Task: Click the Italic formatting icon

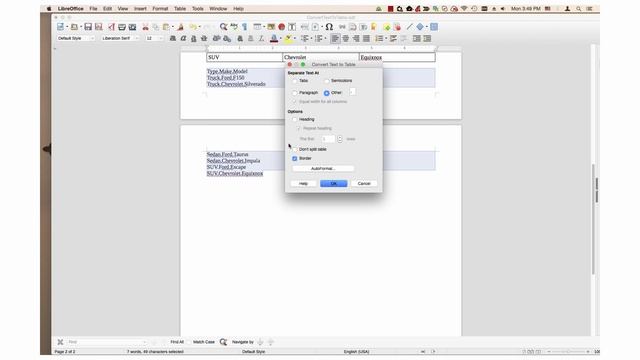Action: coord(183,38)
